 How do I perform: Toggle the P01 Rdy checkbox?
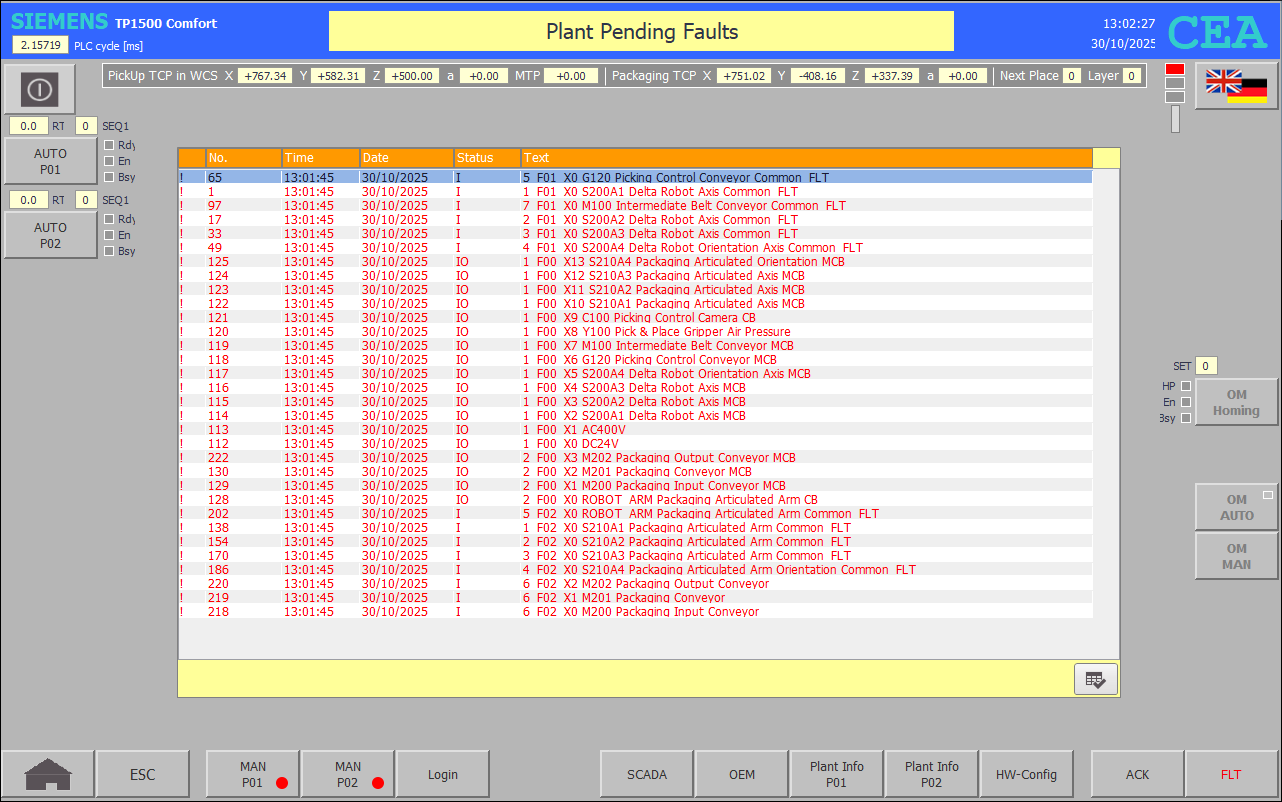[109, 145]
